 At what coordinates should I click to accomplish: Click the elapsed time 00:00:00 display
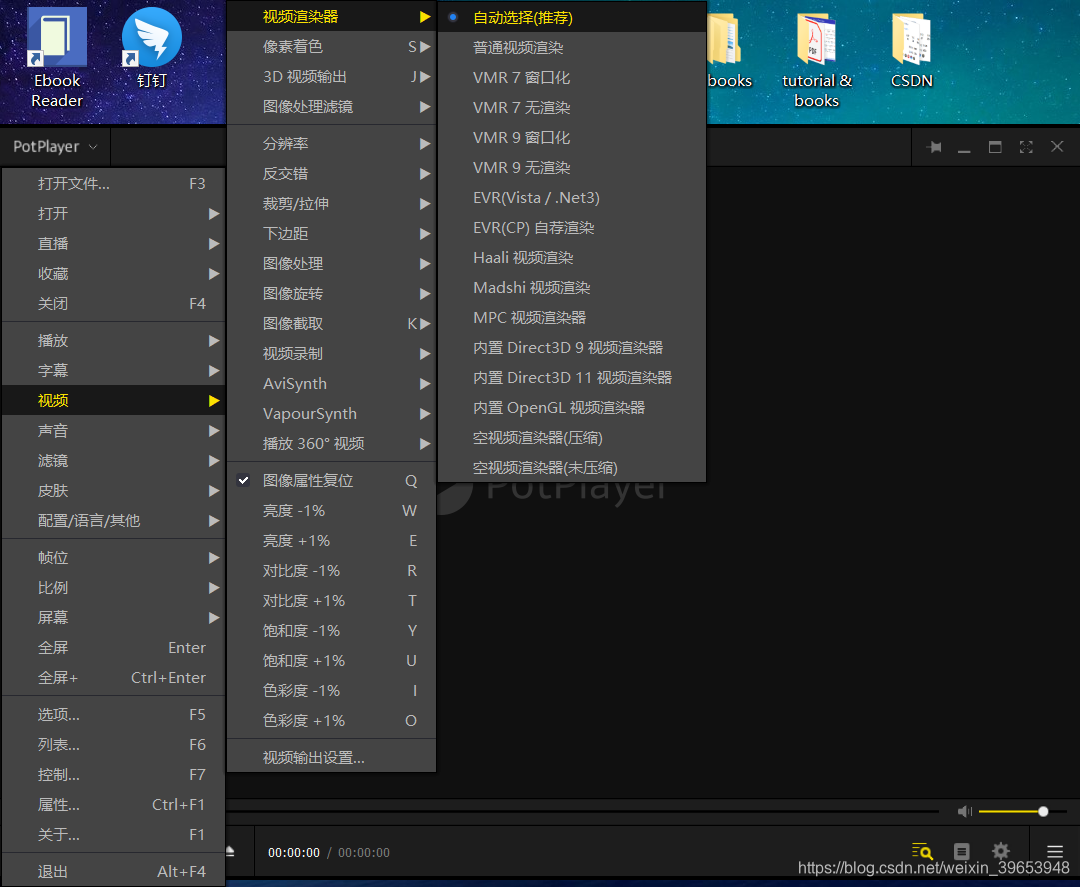coord(294,853)
